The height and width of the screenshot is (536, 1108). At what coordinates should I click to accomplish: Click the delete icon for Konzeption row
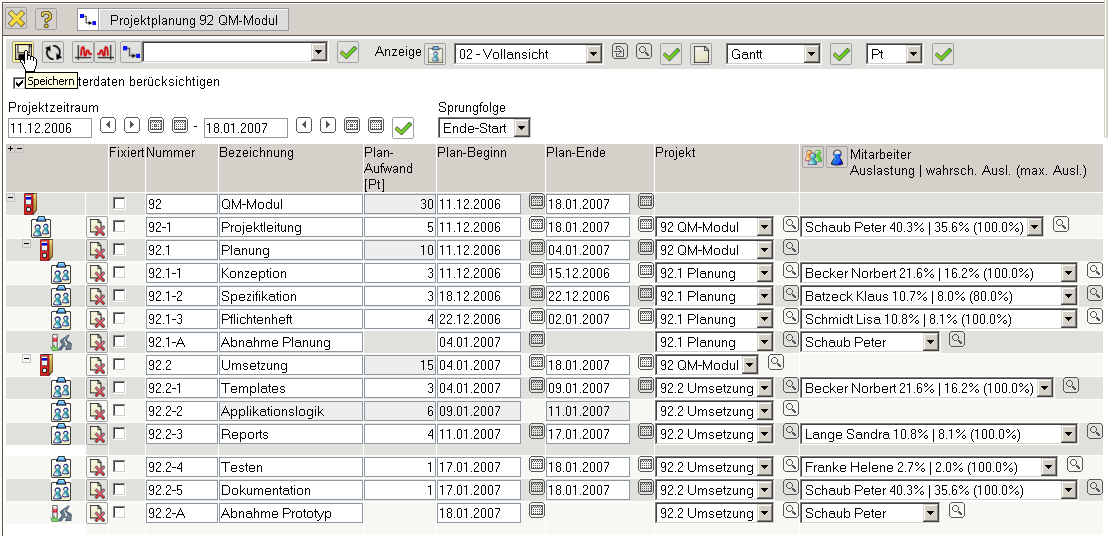click(97, 273)
